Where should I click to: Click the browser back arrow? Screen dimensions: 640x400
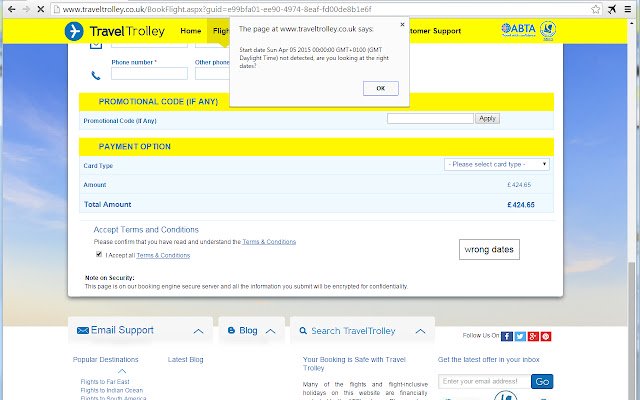12,9
